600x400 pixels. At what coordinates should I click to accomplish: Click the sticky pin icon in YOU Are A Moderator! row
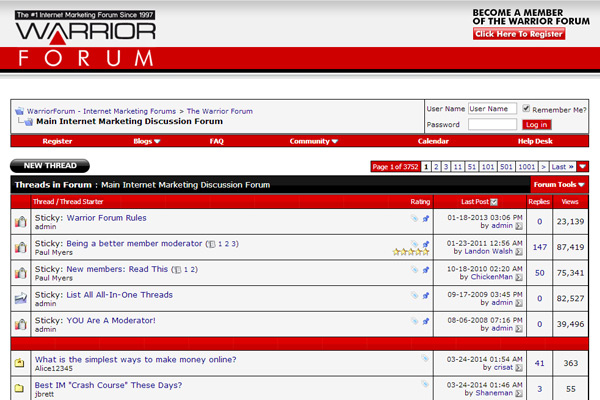pyautogui.click(x=426, y=321)
